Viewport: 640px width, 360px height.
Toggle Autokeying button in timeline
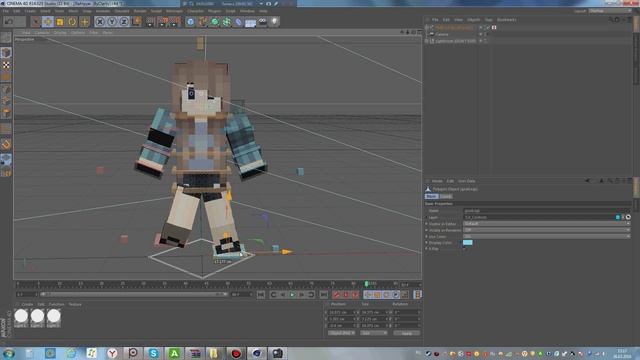[346, 295]
